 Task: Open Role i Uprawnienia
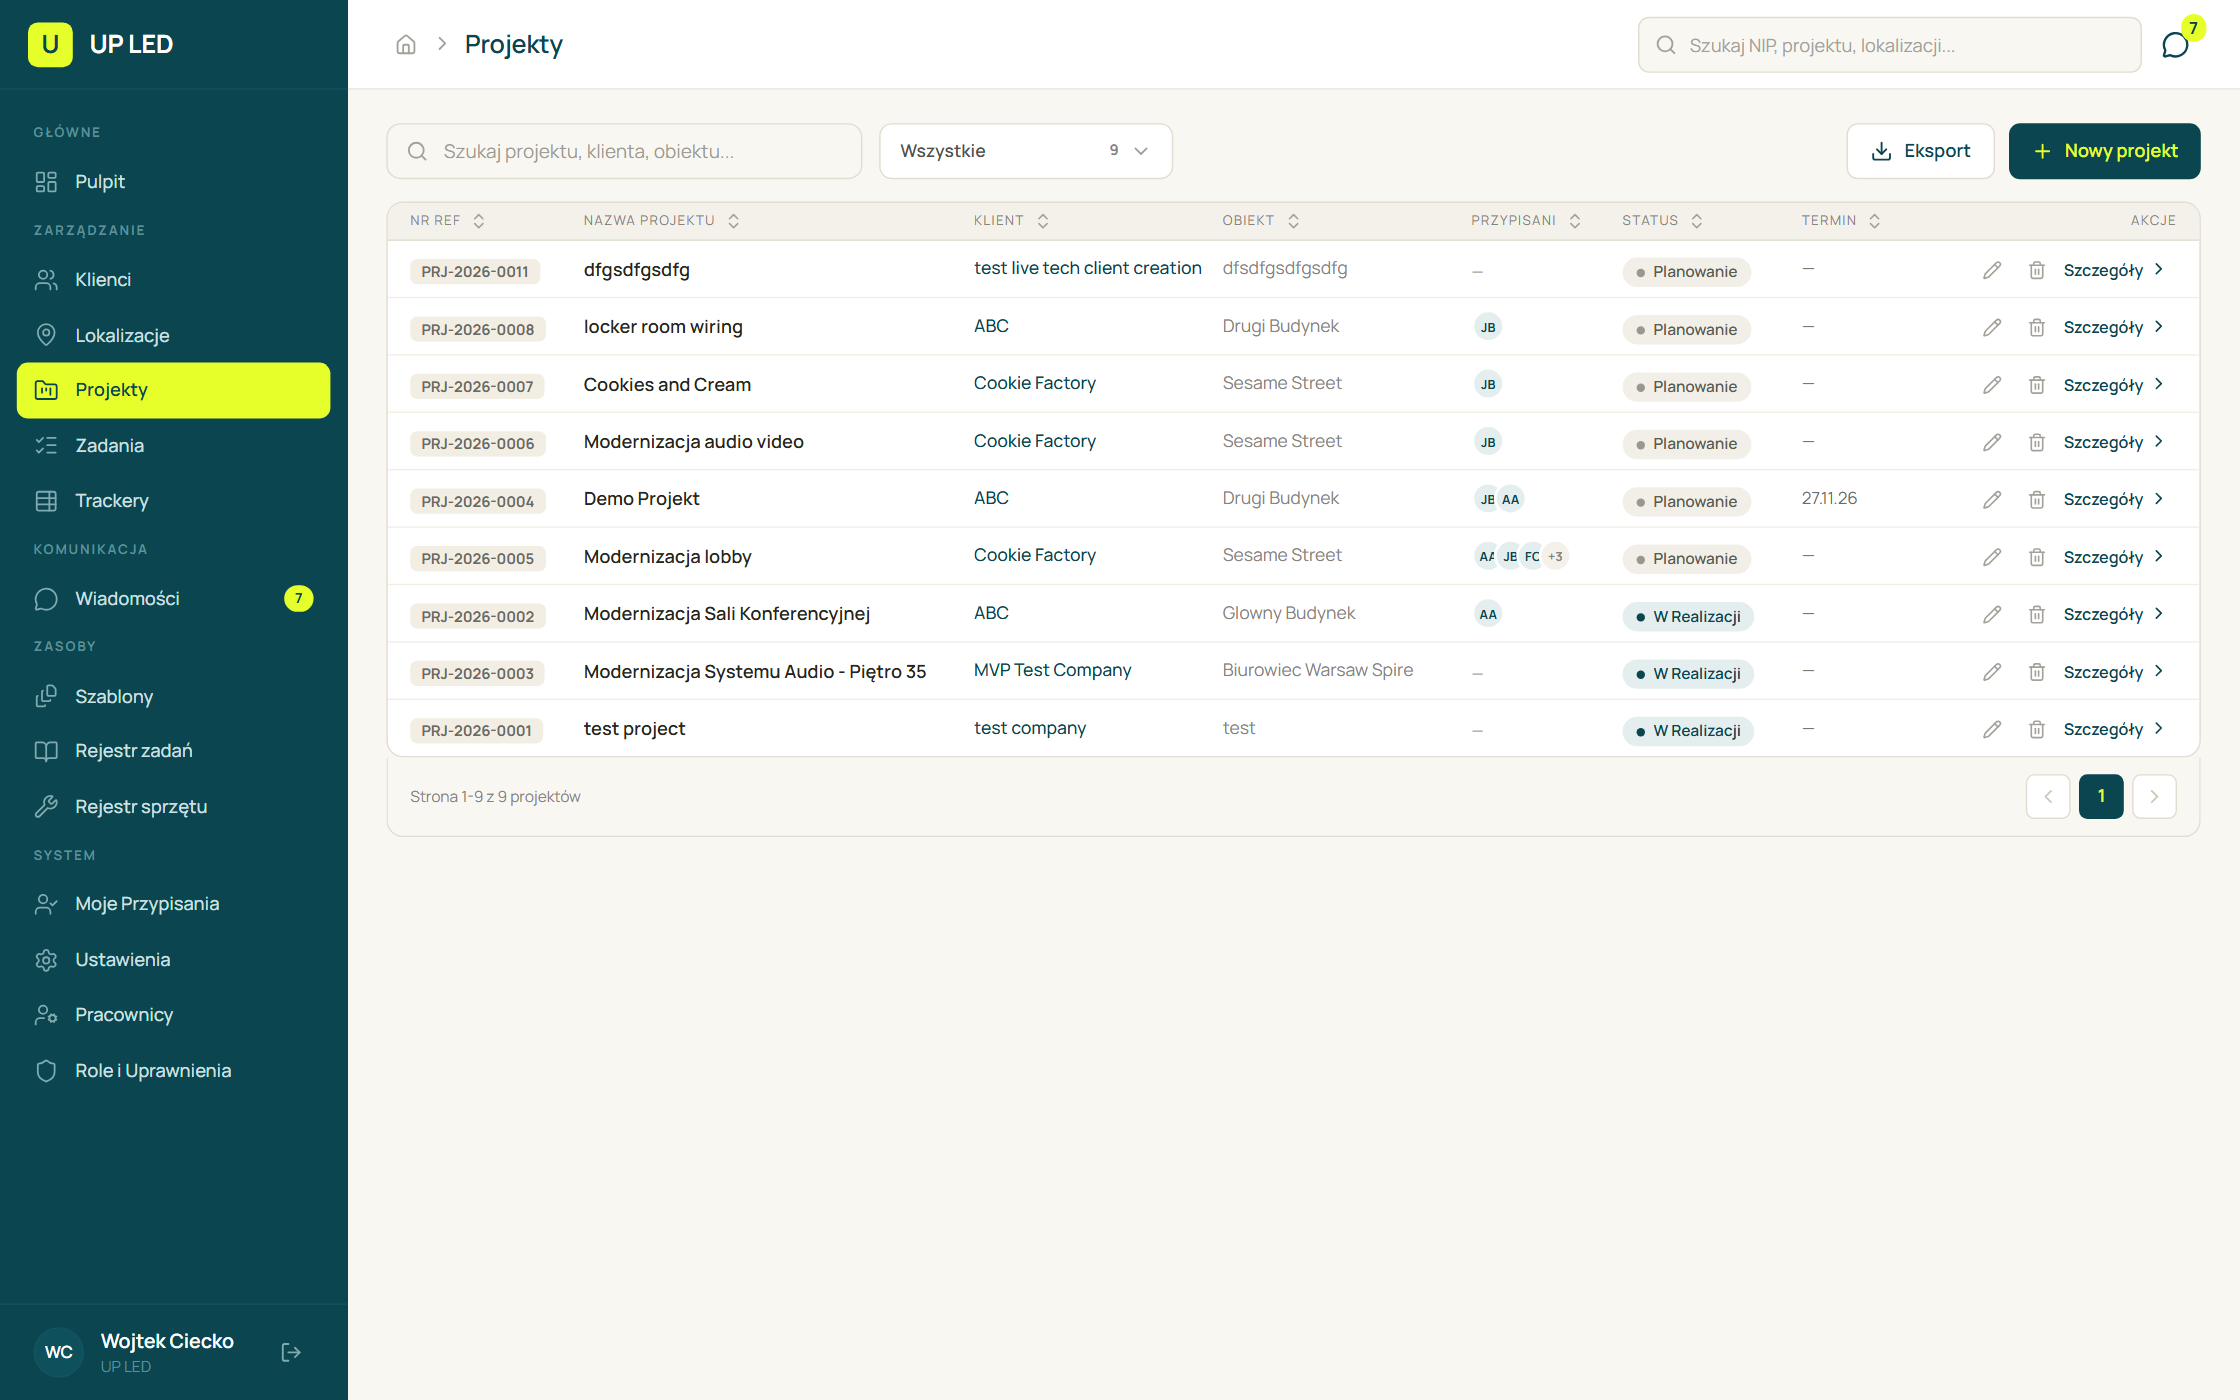pyautogui.click(x=173, y=1071)
